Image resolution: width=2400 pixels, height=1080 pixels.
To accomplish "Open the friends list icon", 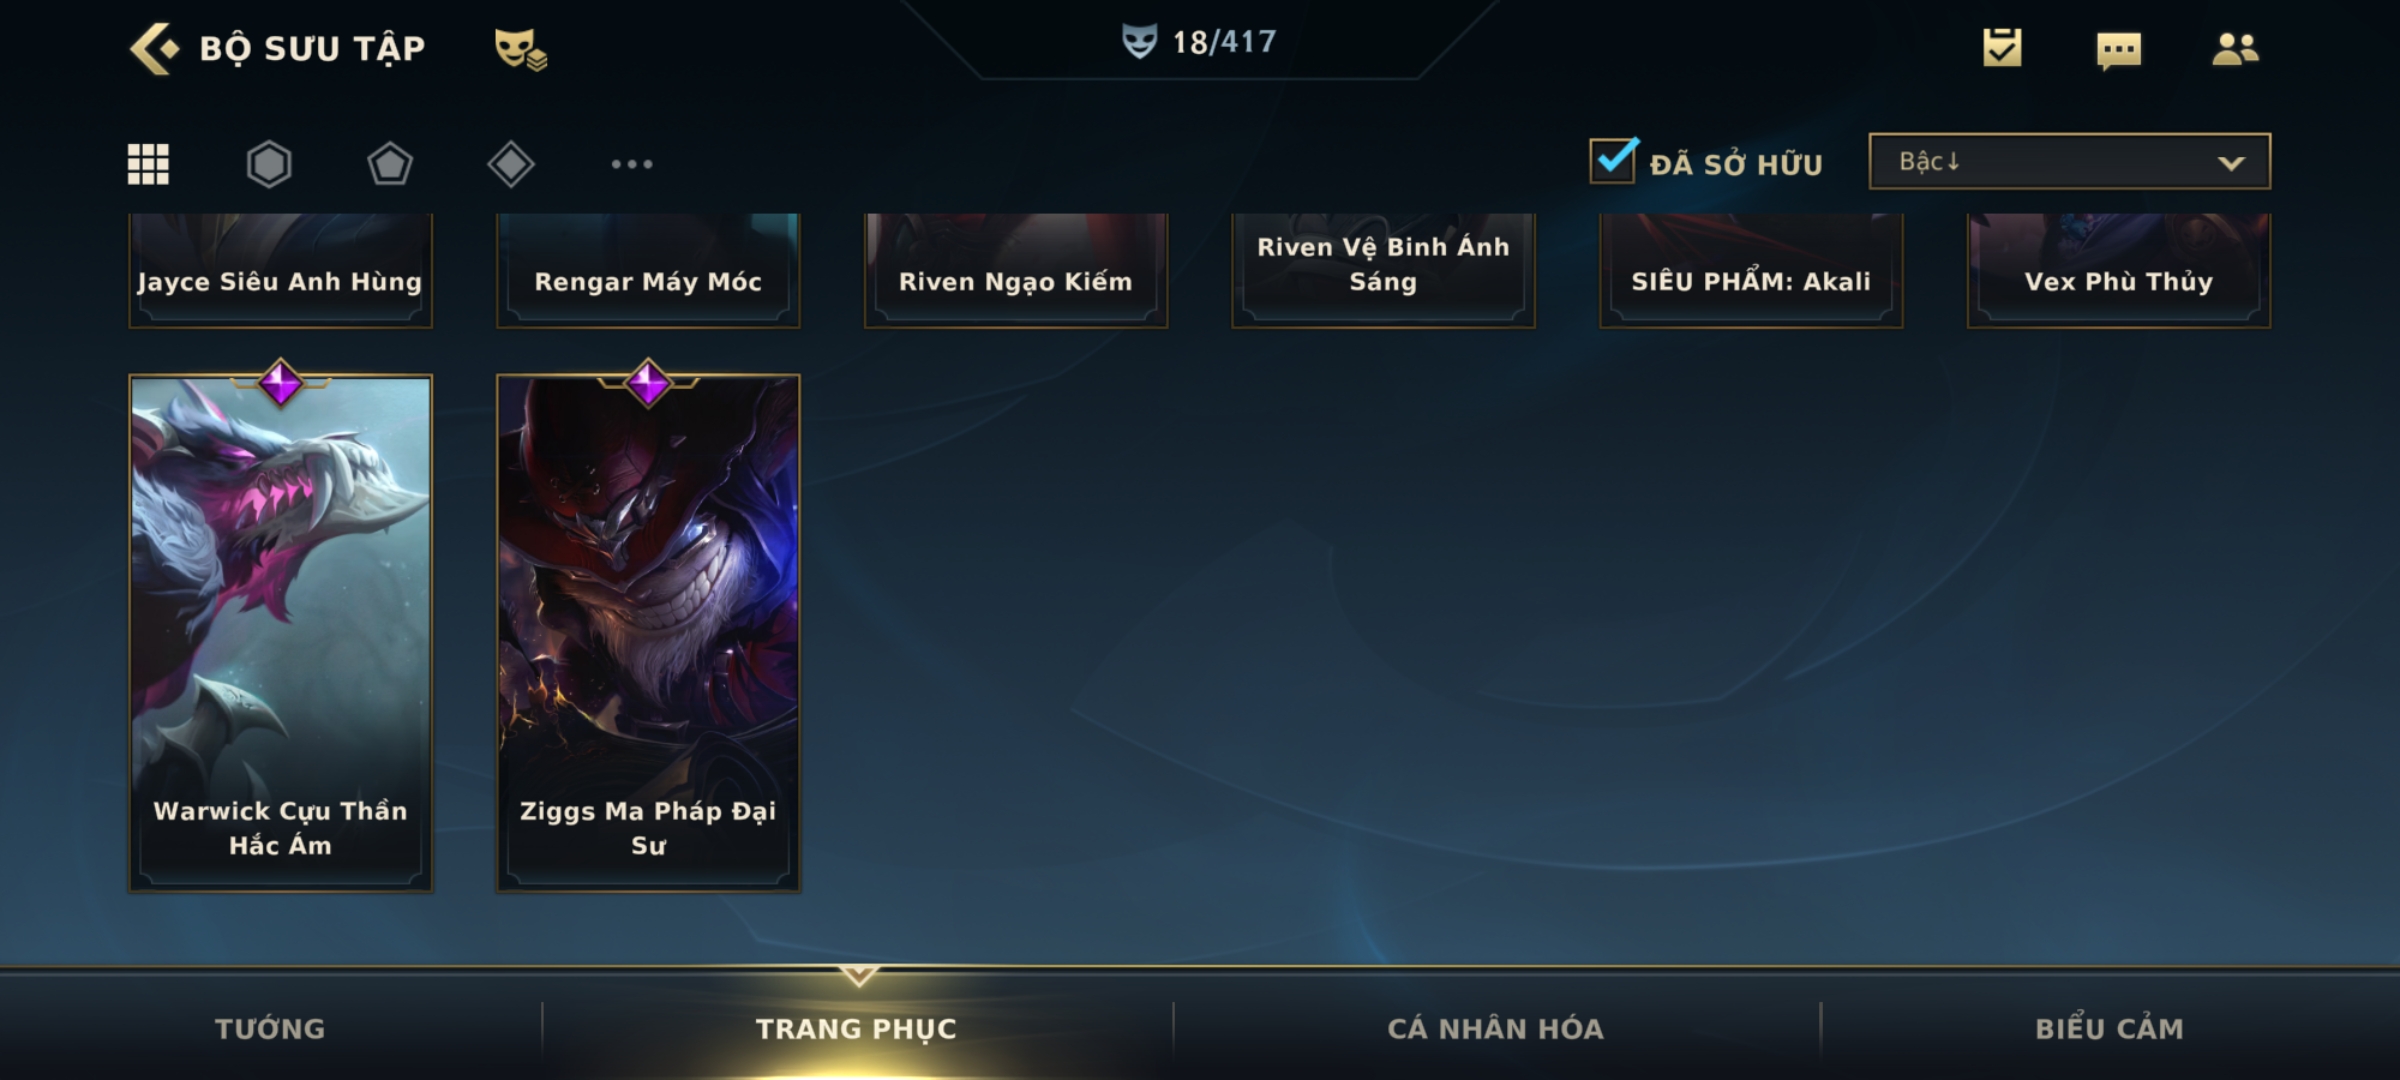I will [2235, 48].
